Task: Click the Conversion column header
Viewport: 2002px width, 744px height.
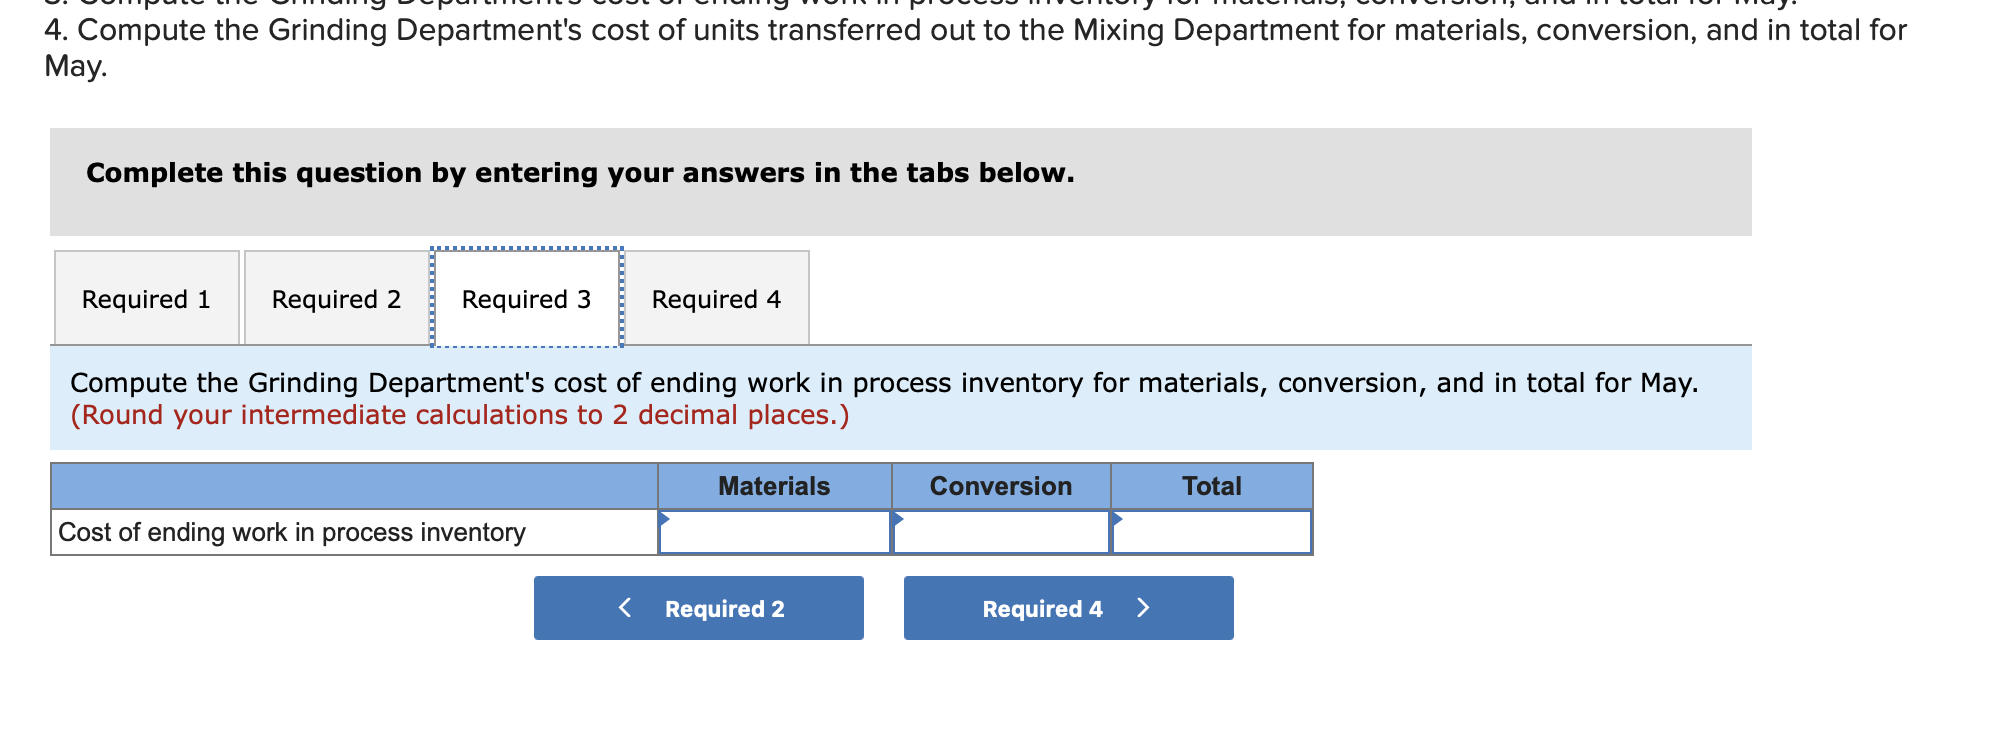Action: [x=1000, y=486]
